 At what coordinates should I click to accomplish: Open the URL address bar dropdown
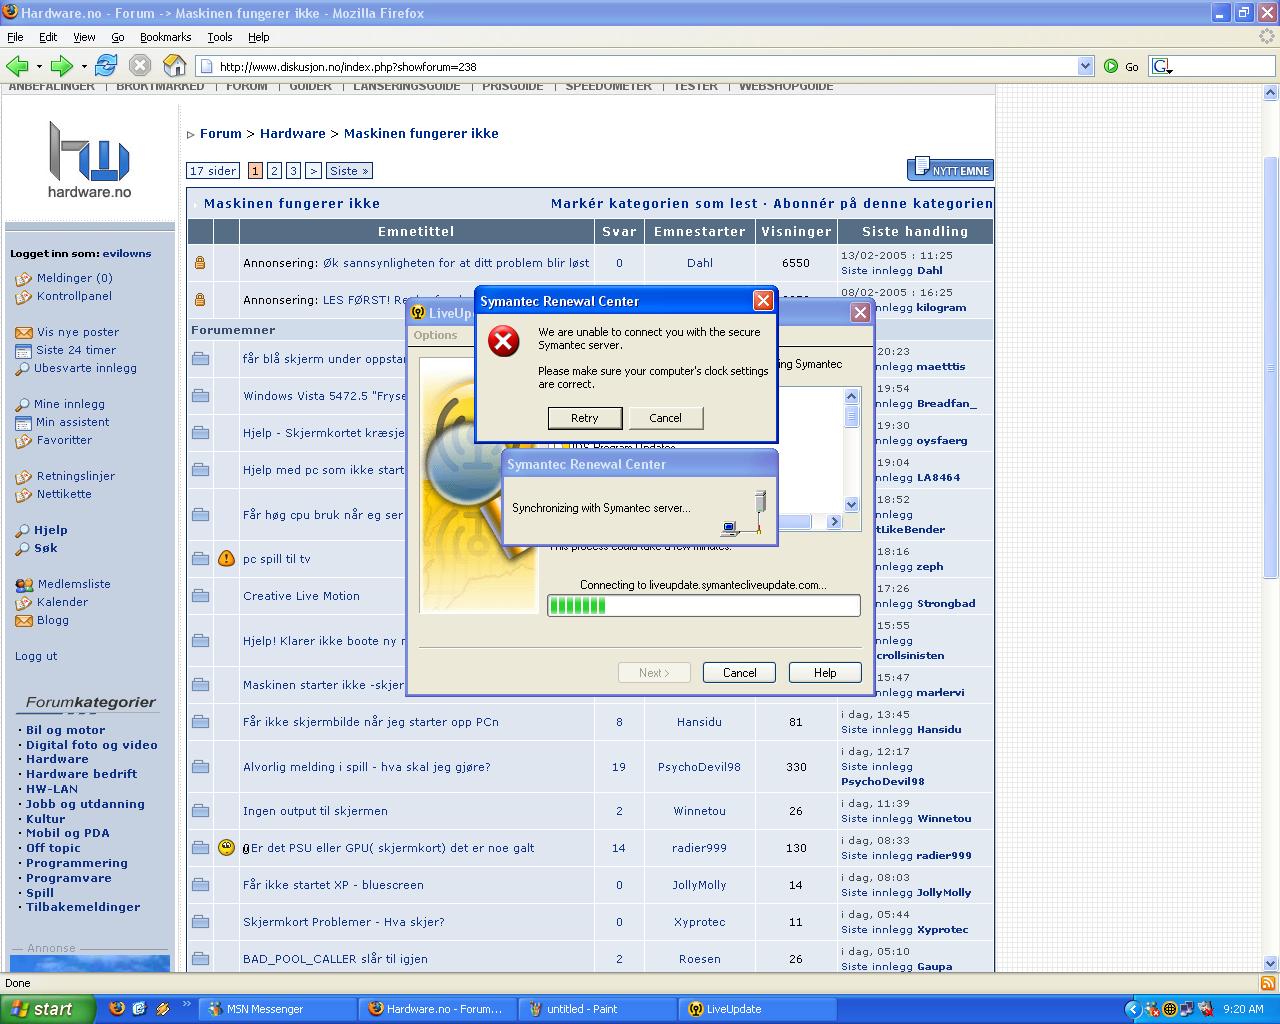tap(1086, 66)
